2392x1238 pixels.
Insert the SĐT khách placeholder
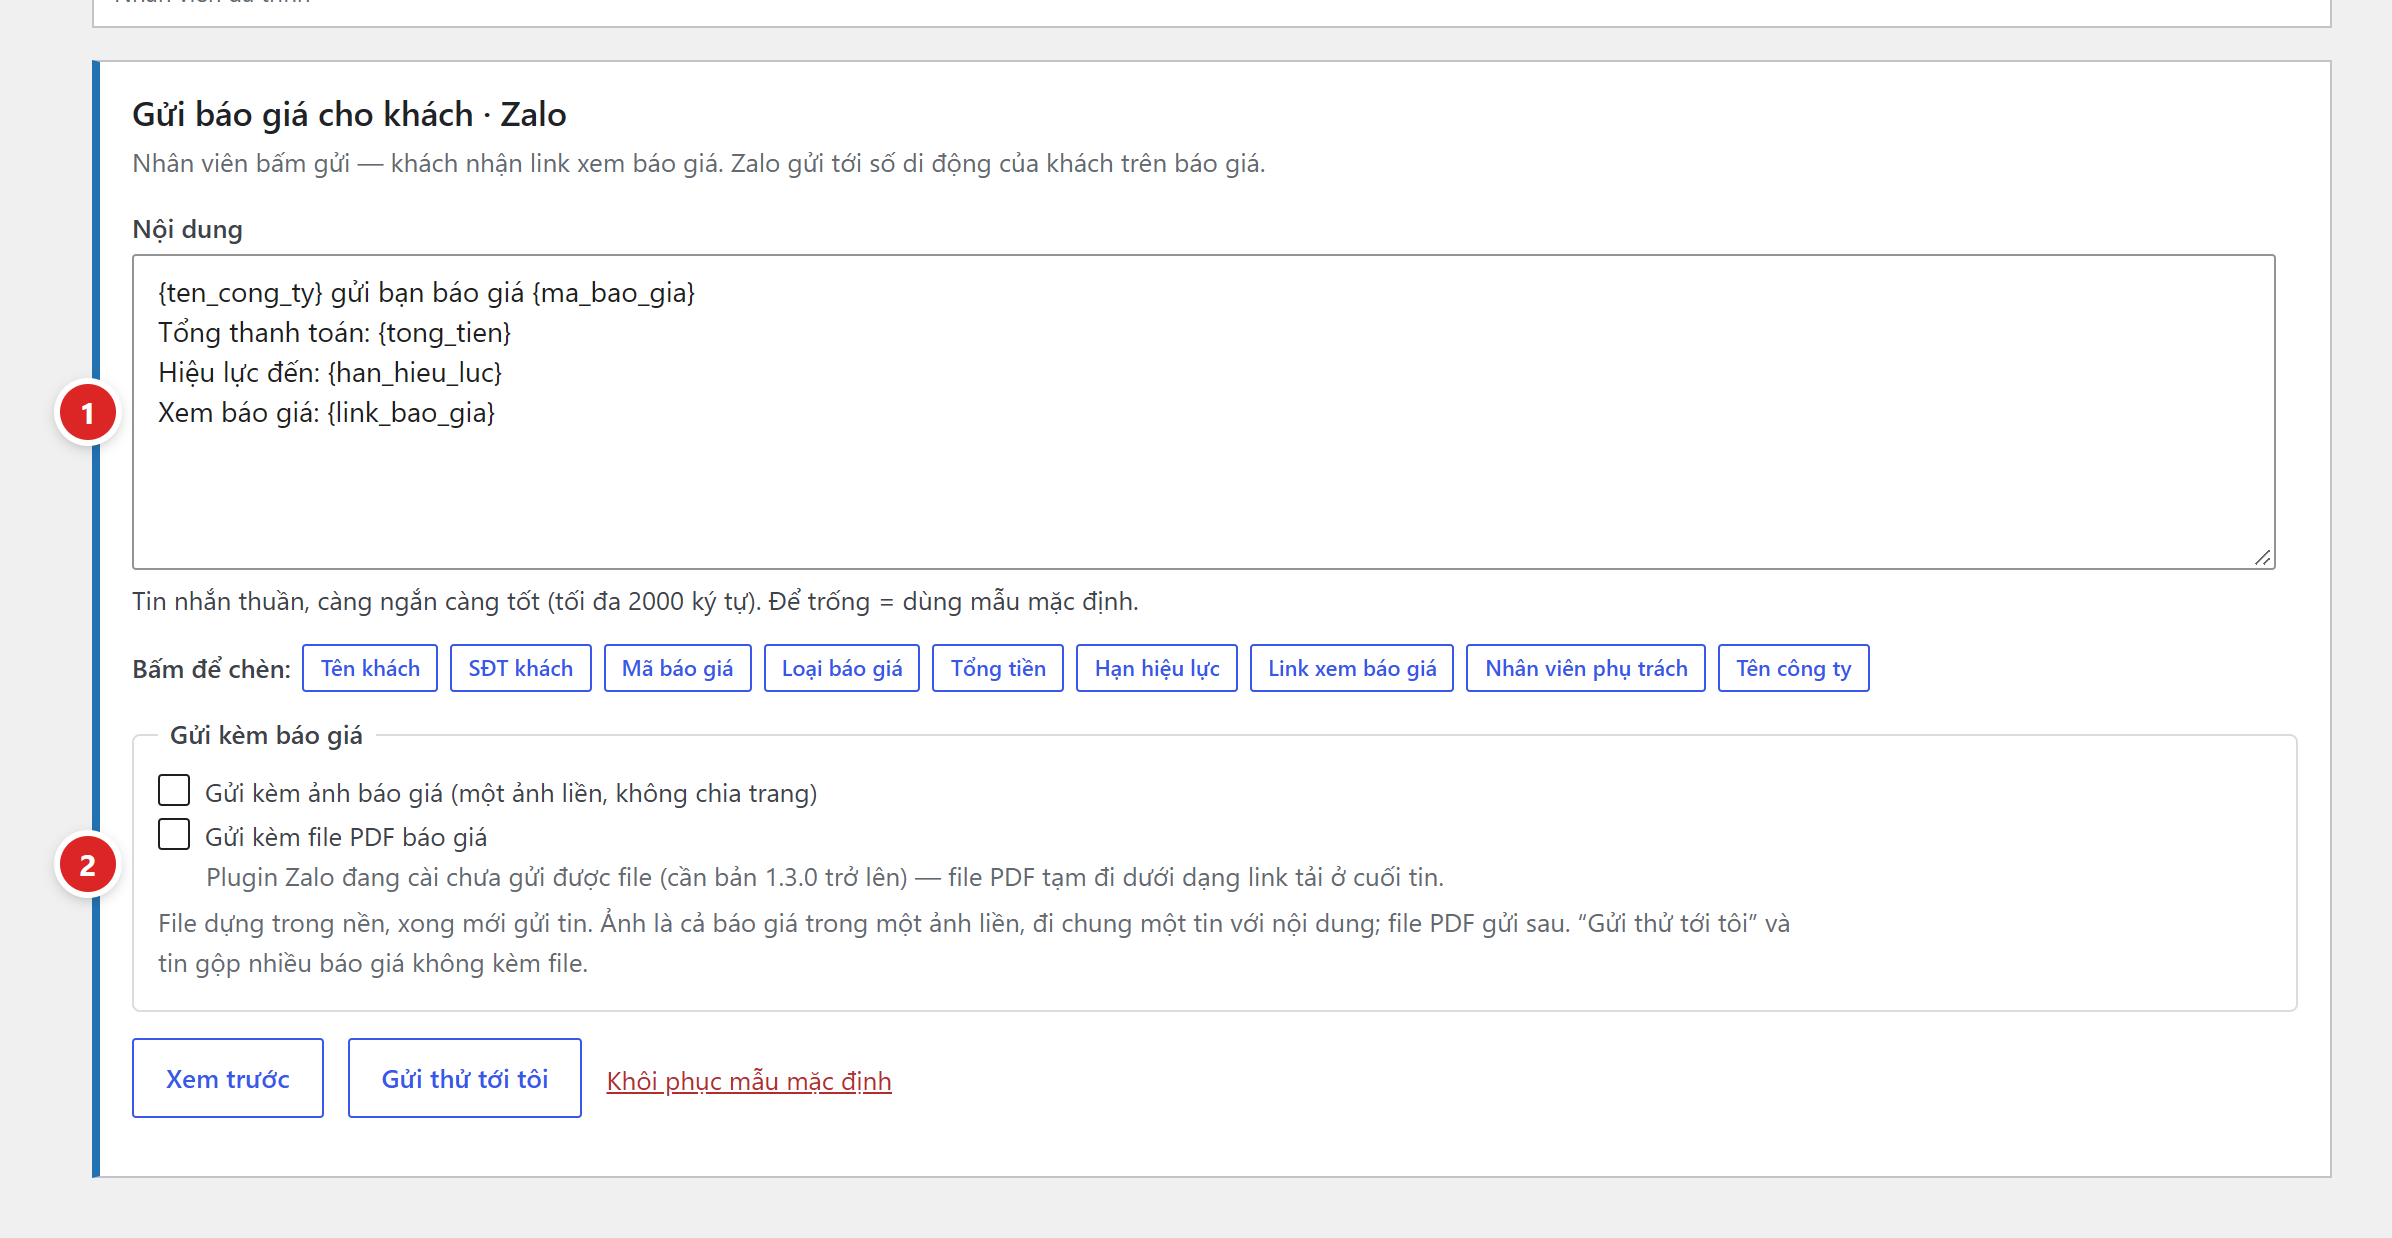pyautogui.click(x=521, y=668)
